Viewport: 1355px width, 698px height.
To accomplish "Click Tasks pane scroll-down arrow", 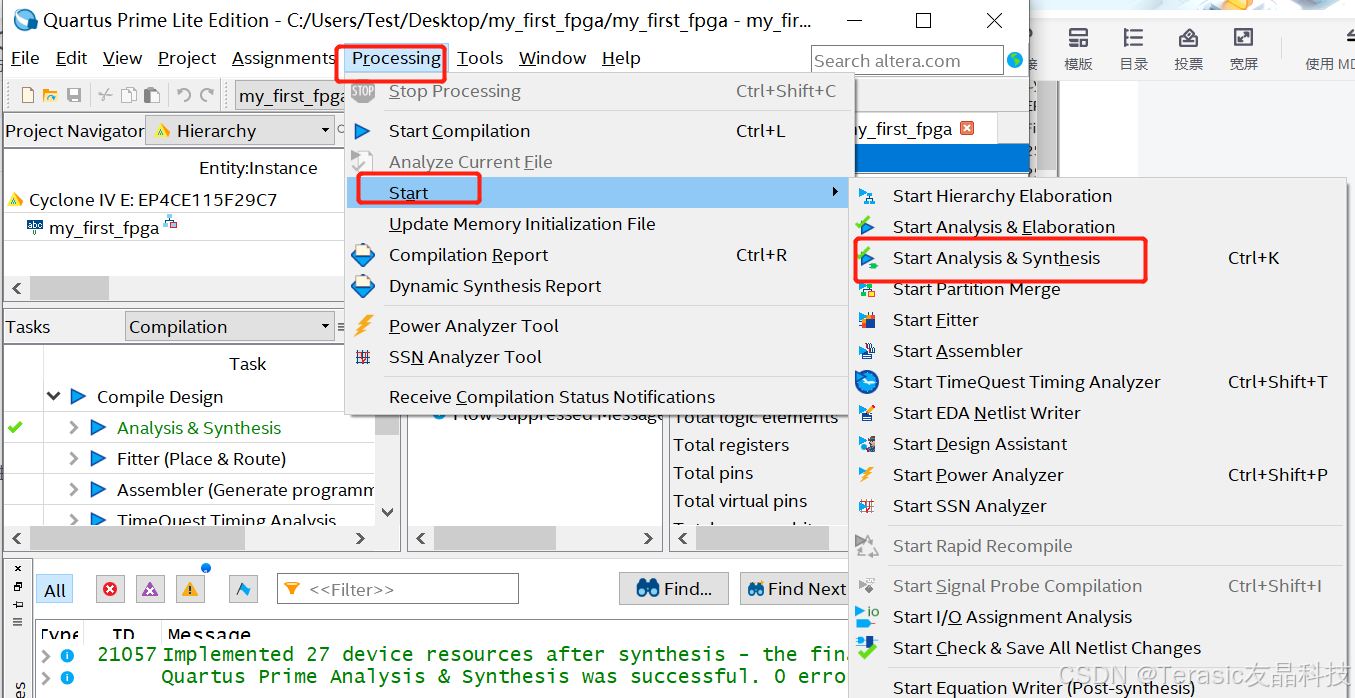I will tap(389, 513).
